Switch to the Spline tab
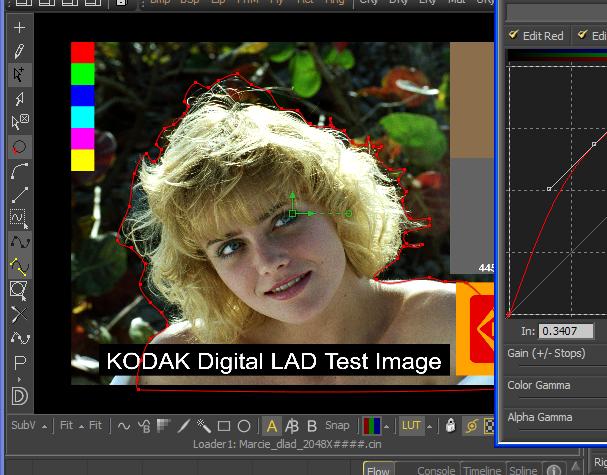This screenshot has height=475, width=607. (523, 470)
